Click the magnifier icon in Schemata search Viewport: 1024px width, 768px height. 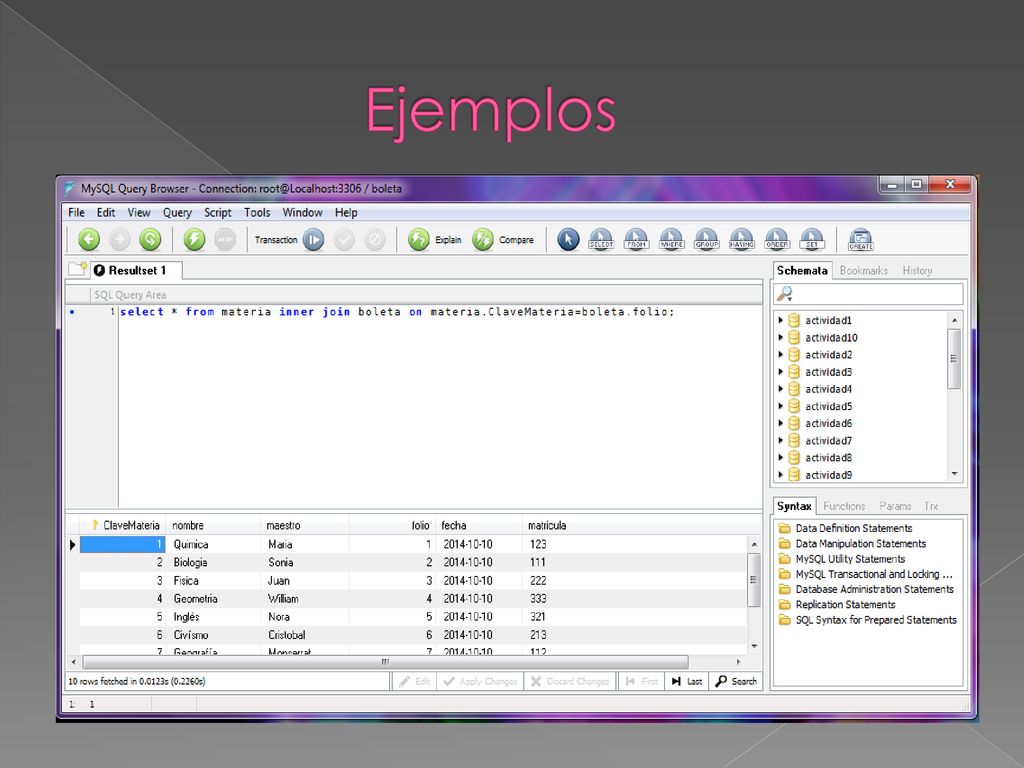(x=784, y=295)
